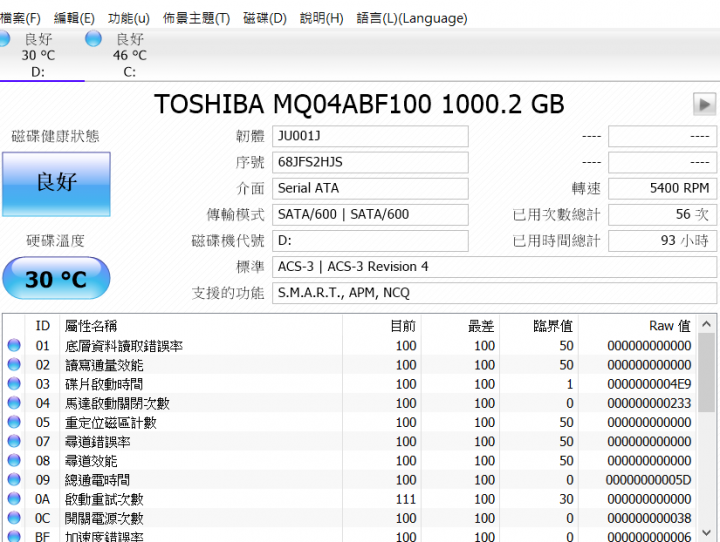720x542 pixels.
Task: Select the 馬達啟動關閉次數 attribute row
Action: click(350, 403)
